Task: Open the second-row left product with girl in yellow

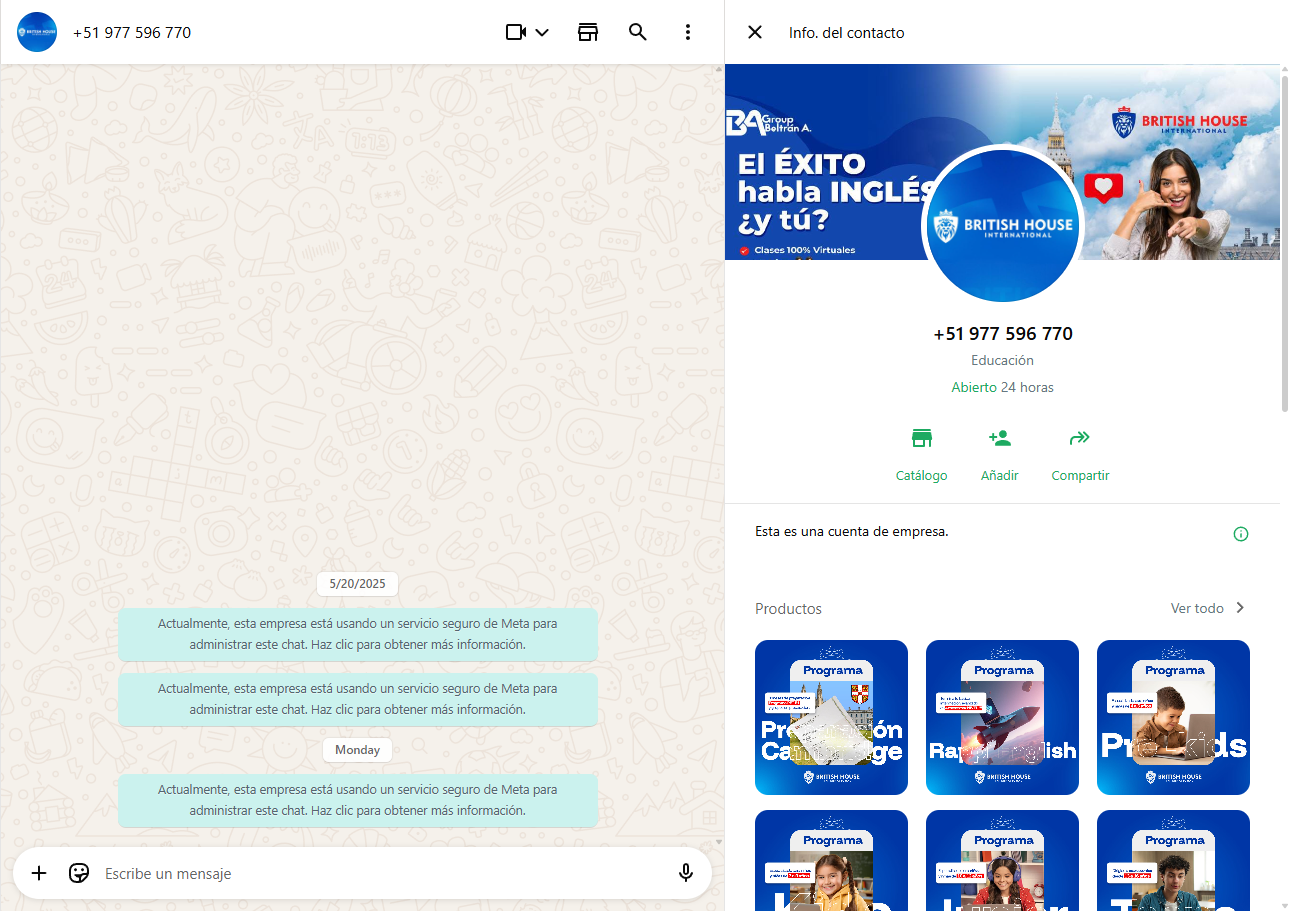Action: tap(831, 860)
